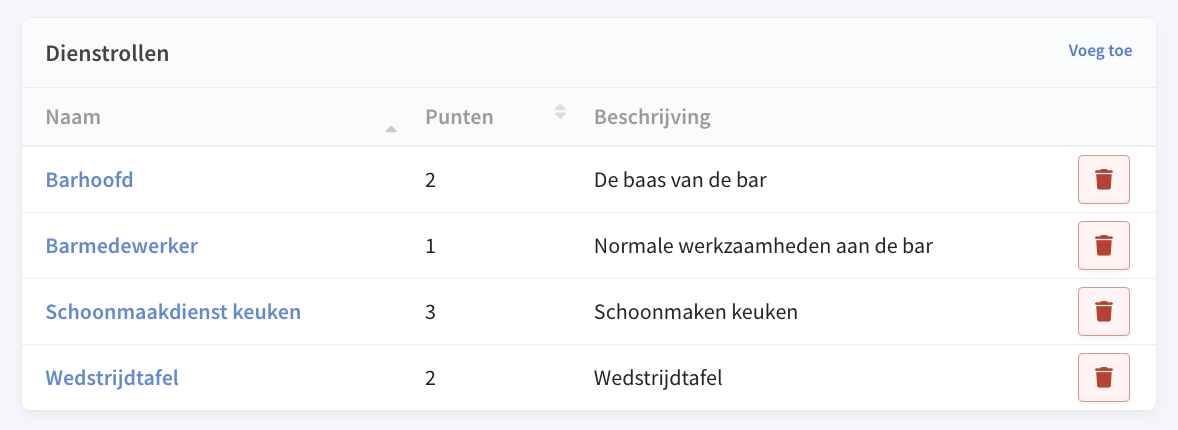Open the Barhoofd role link

(89, 180)
